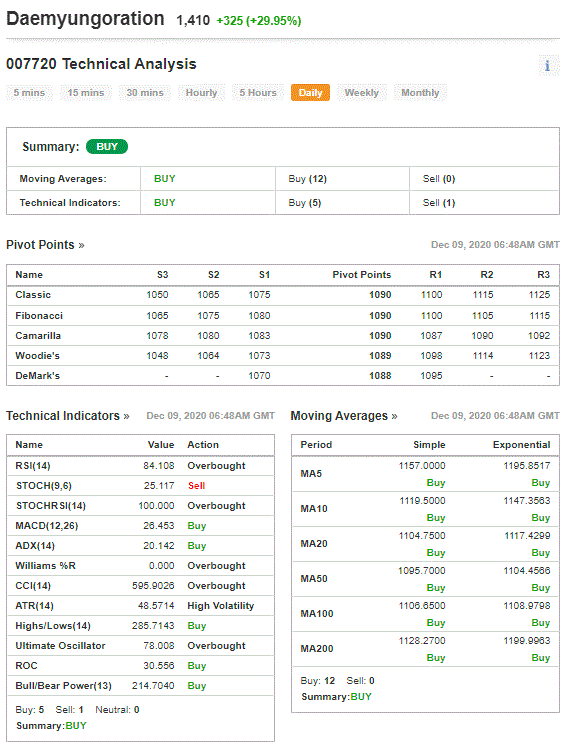Click the Ultimate Oscillator indicator name
Image resolution: width=565 pixels, height=749 pixels.
tap(60, 646)
